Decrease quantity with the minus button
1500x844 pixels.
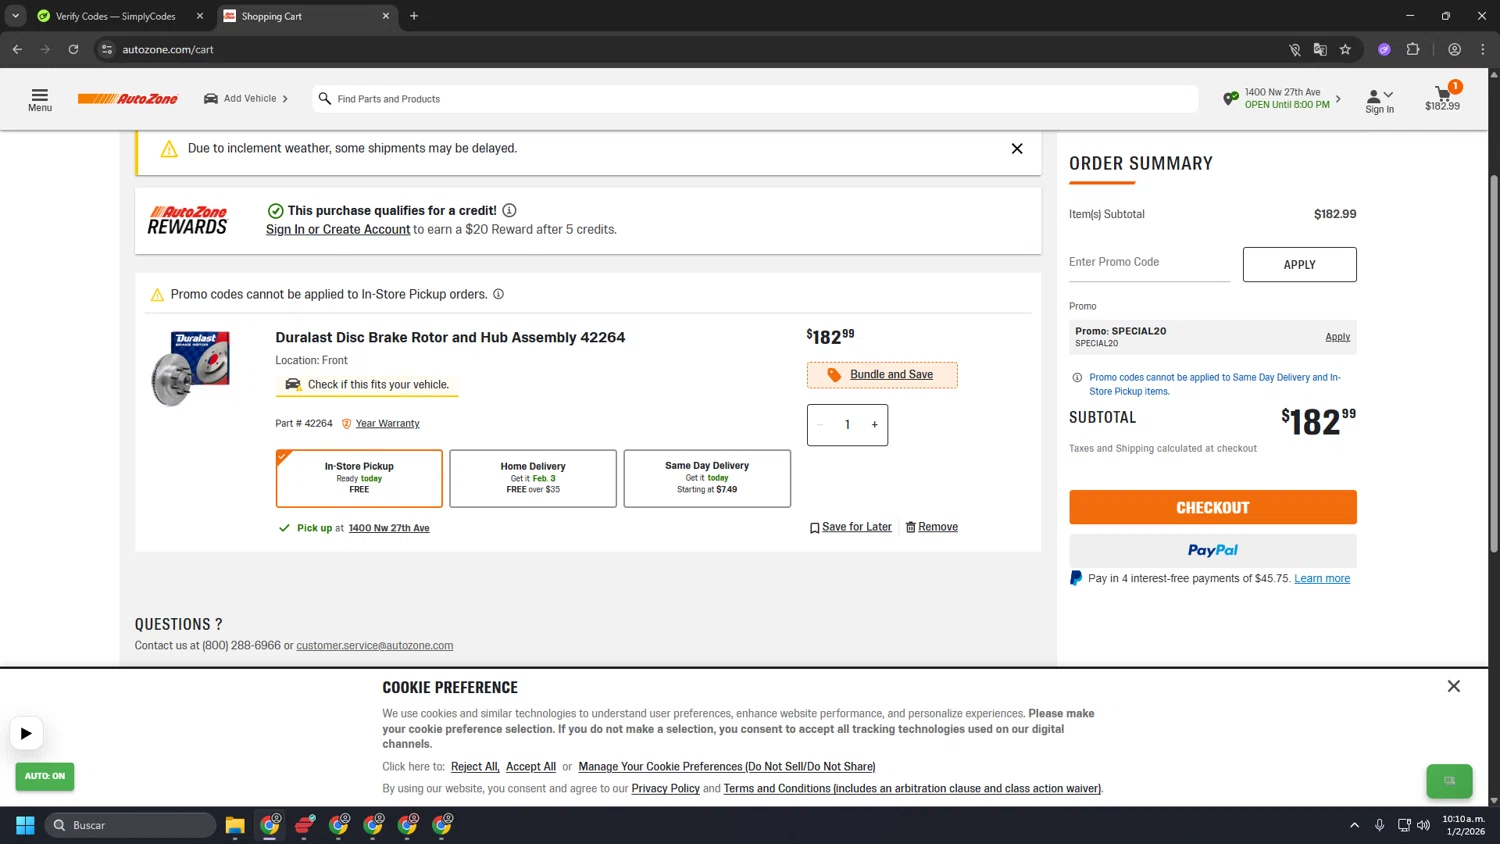[820, 425]
